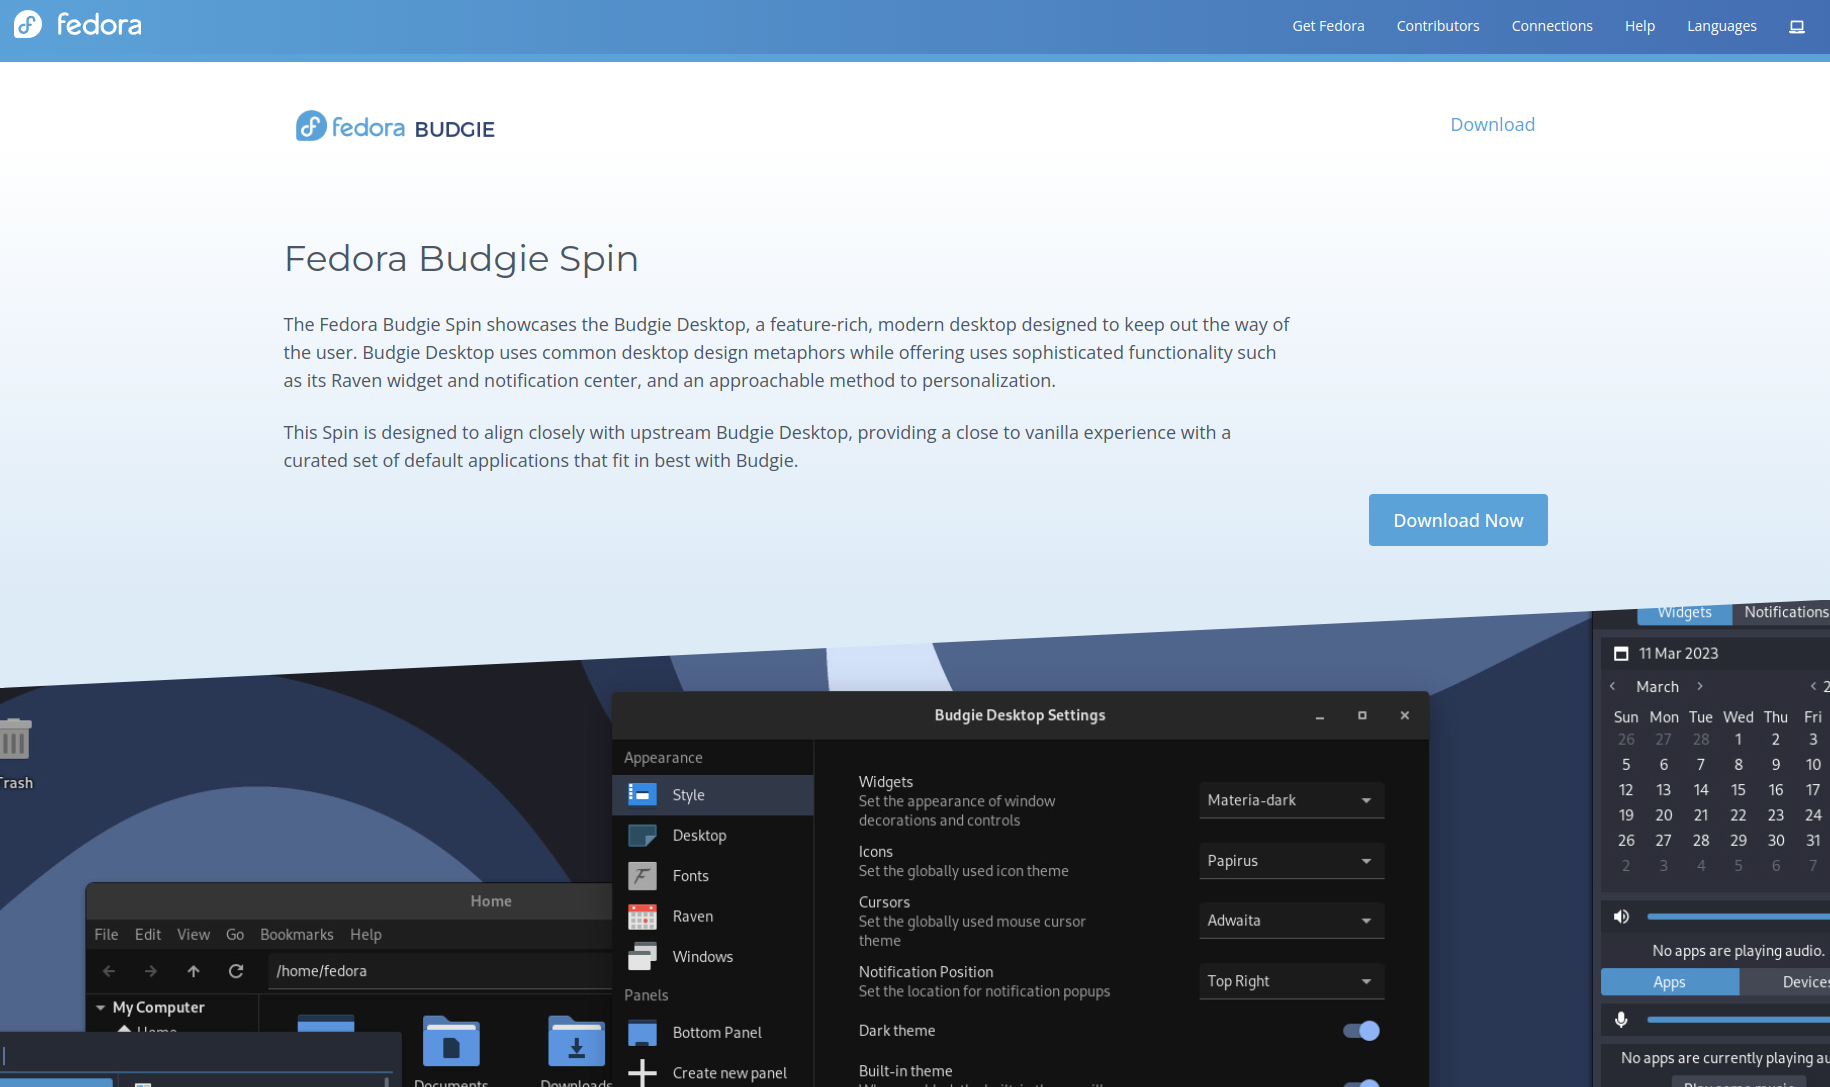The height and width of the screenshot is (1087, 1830).
Task: Select the Apps tab in Raven sound
Action: 1669,982
